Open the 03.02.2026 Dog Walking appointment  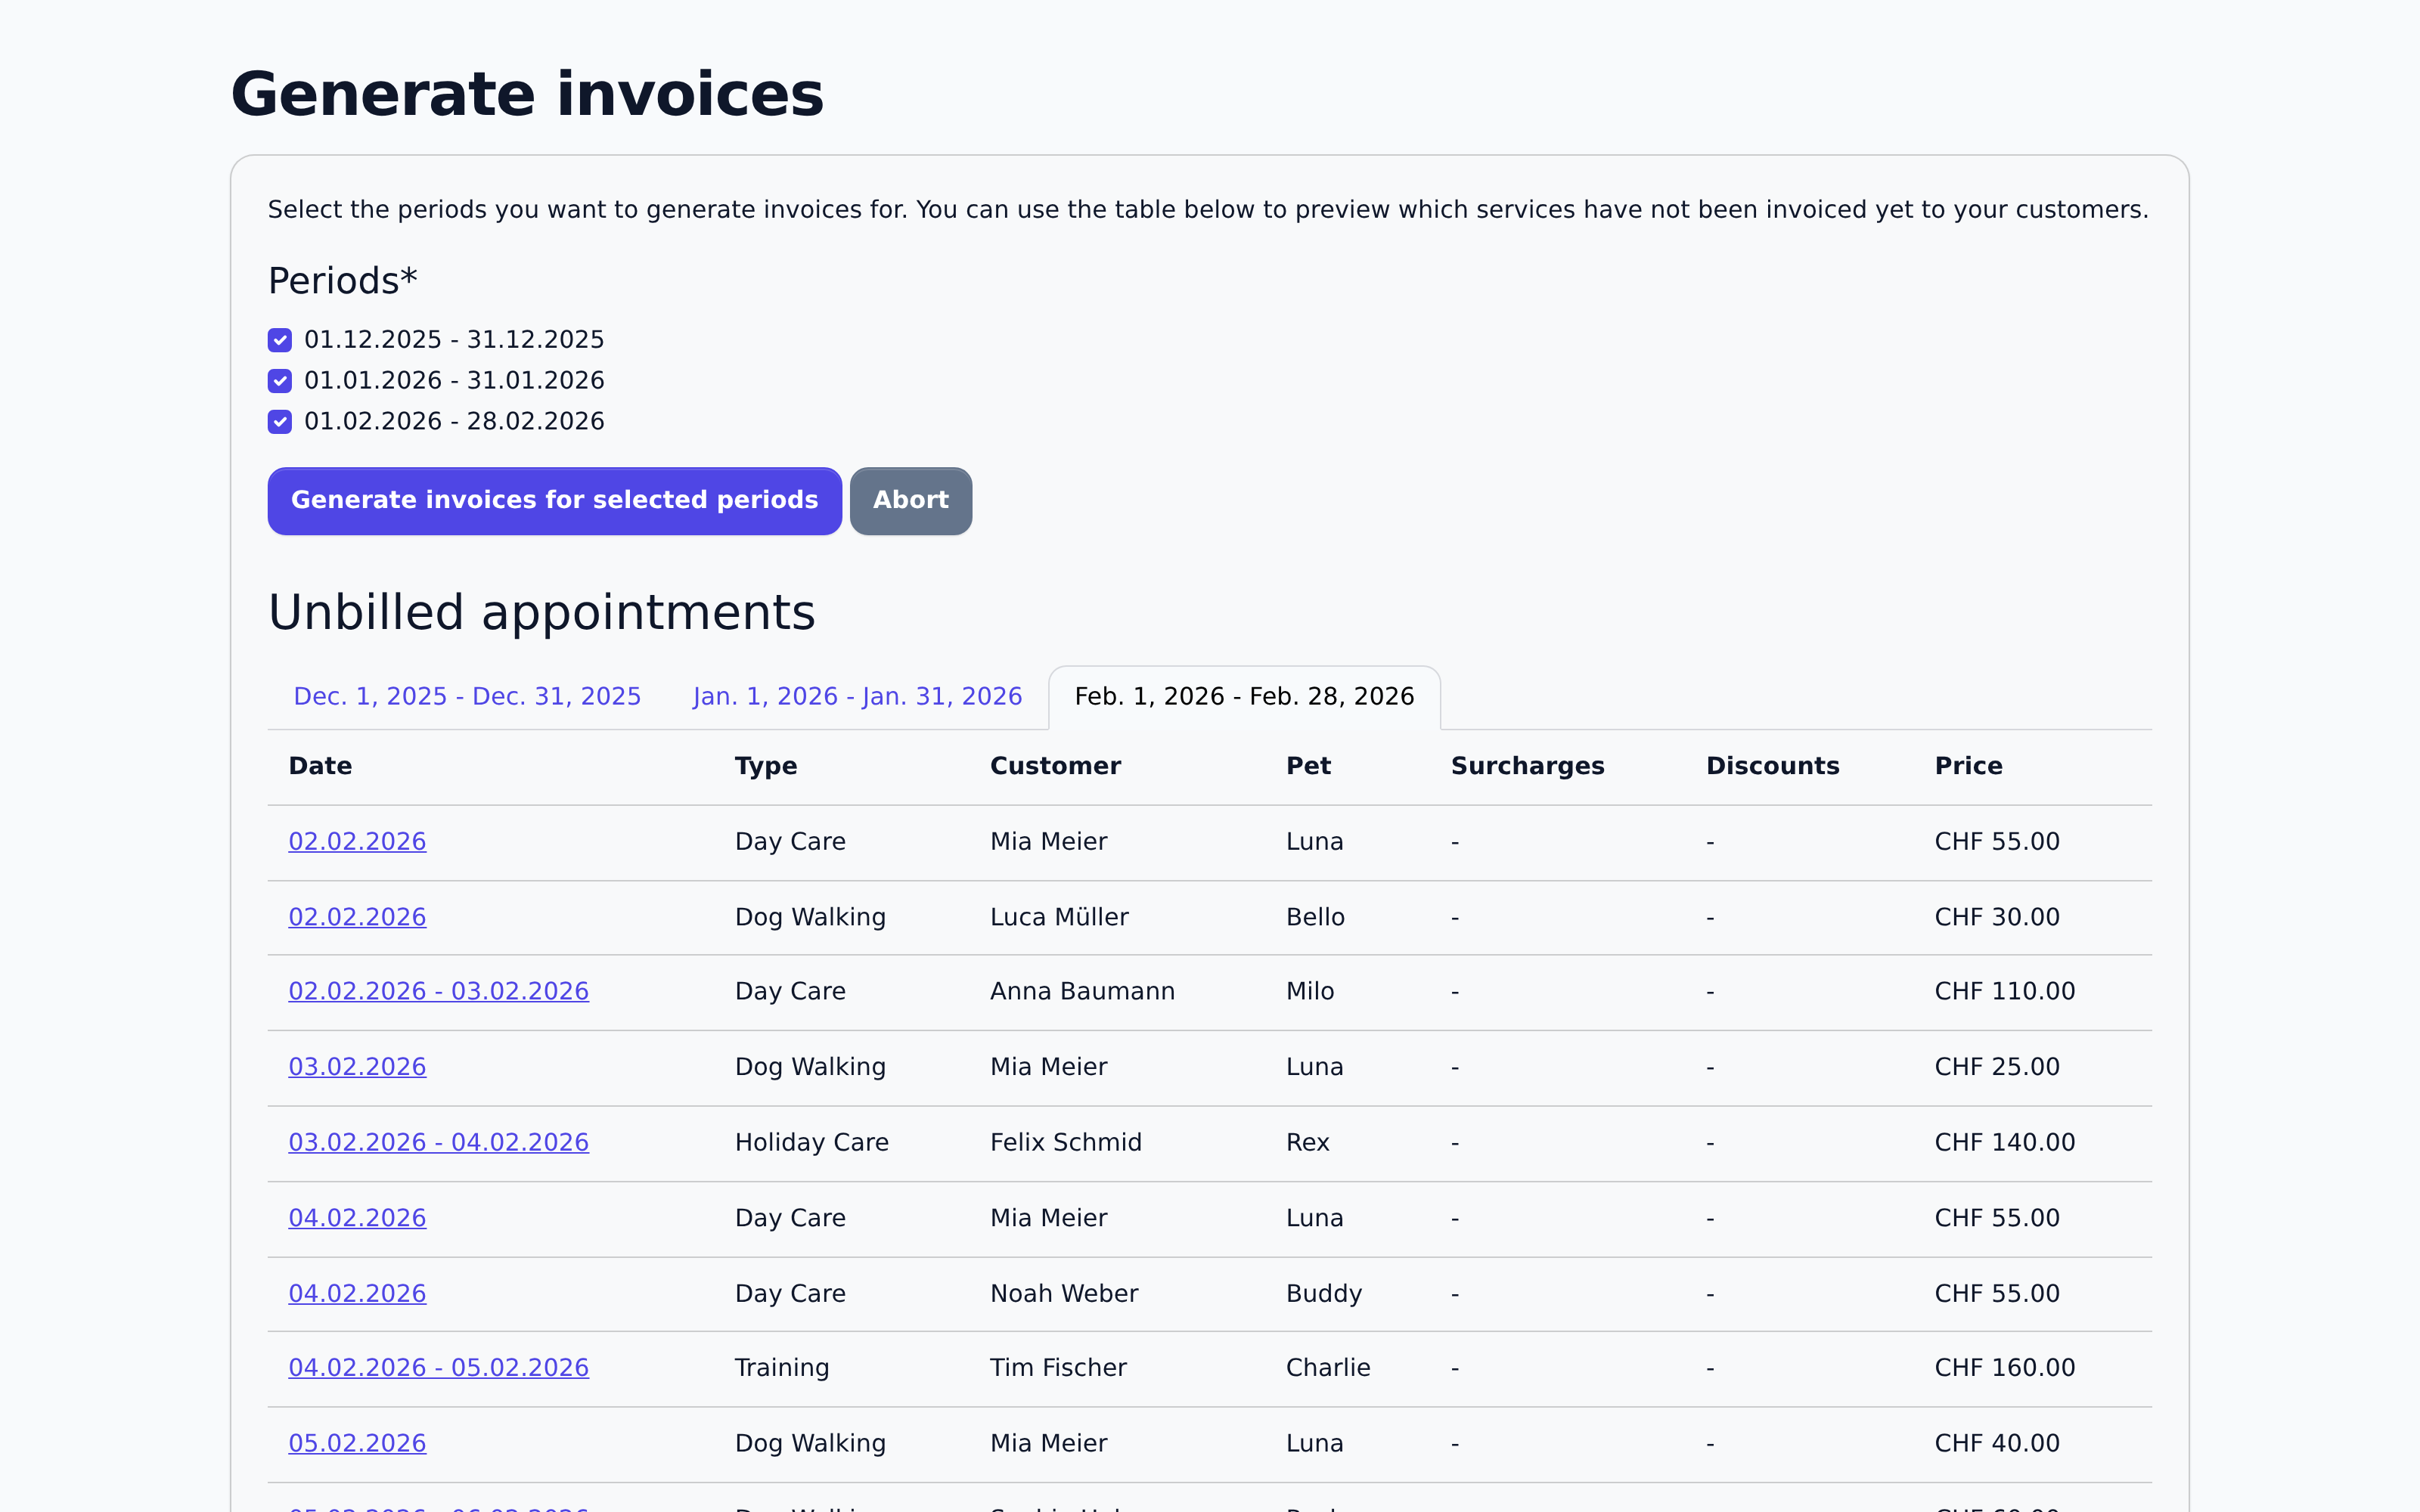[357, 1066]
